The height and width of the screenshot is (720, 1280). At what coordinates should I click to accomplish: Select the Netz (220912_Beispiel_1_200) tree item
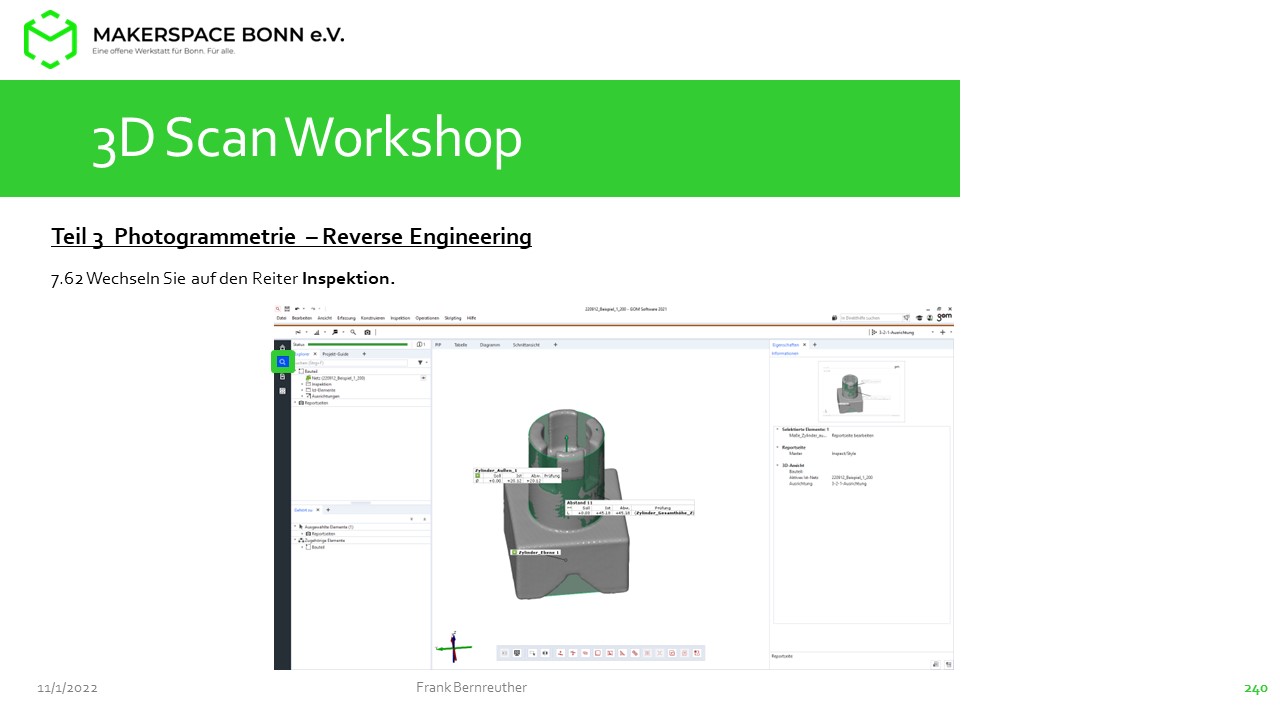(x=335, y=378)
